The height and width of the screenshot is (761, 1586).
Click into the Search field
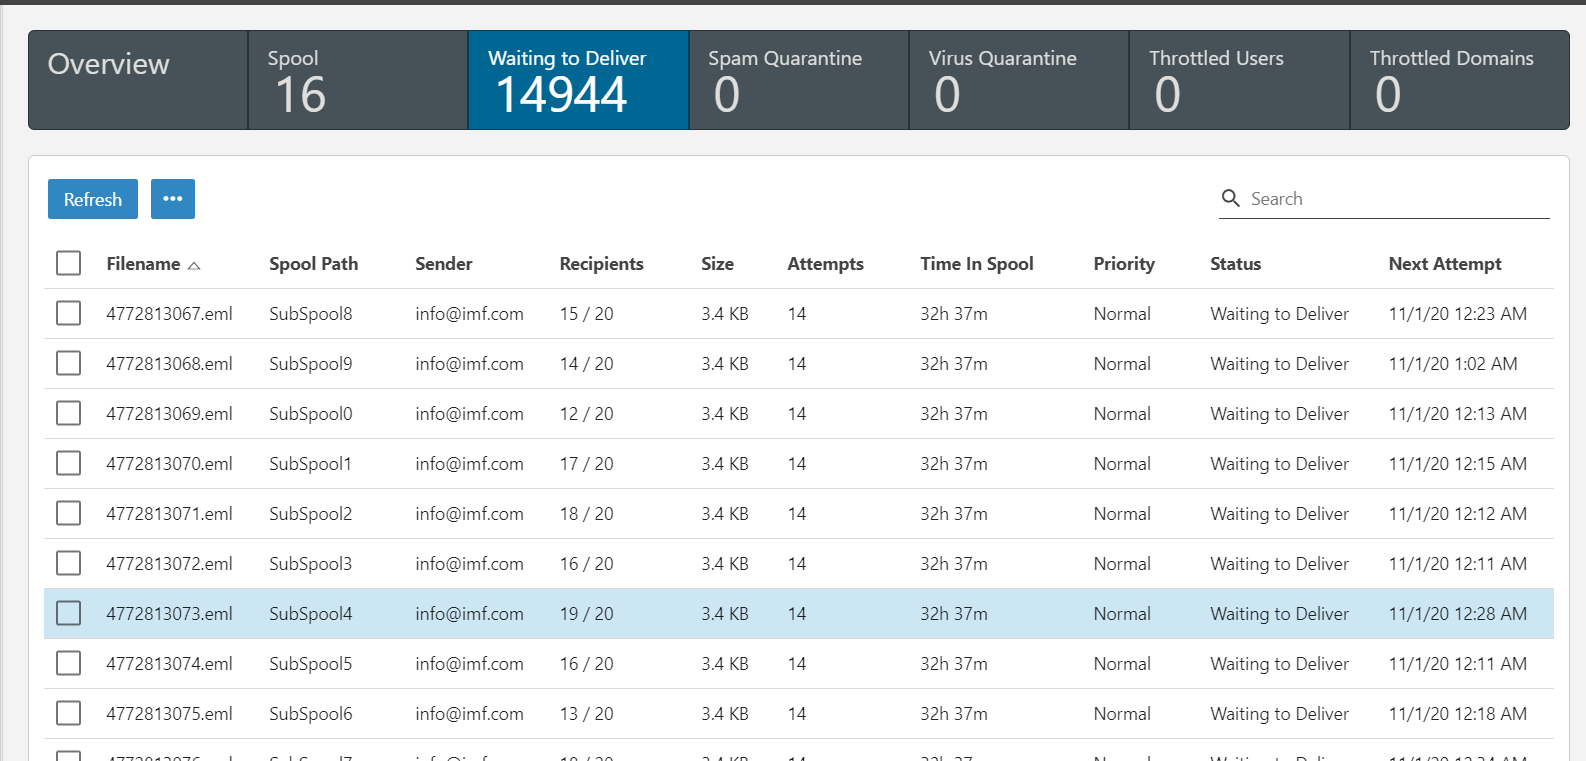1395,199
